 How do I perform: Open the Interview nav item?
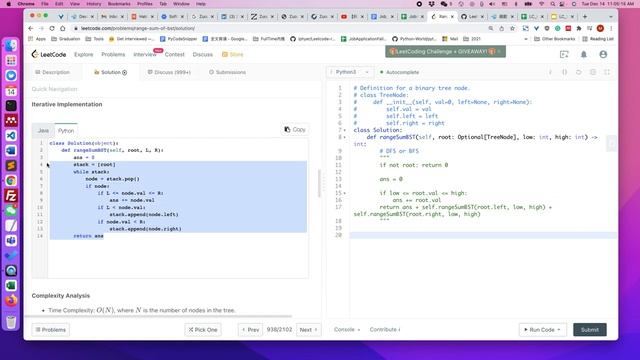point(144,54)
